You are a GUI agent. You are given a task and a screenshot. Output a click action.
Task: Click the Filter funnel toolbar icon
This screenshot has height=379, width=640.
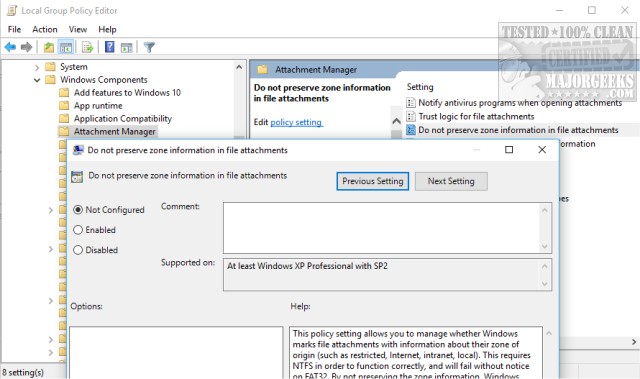[x=149, y=47]
